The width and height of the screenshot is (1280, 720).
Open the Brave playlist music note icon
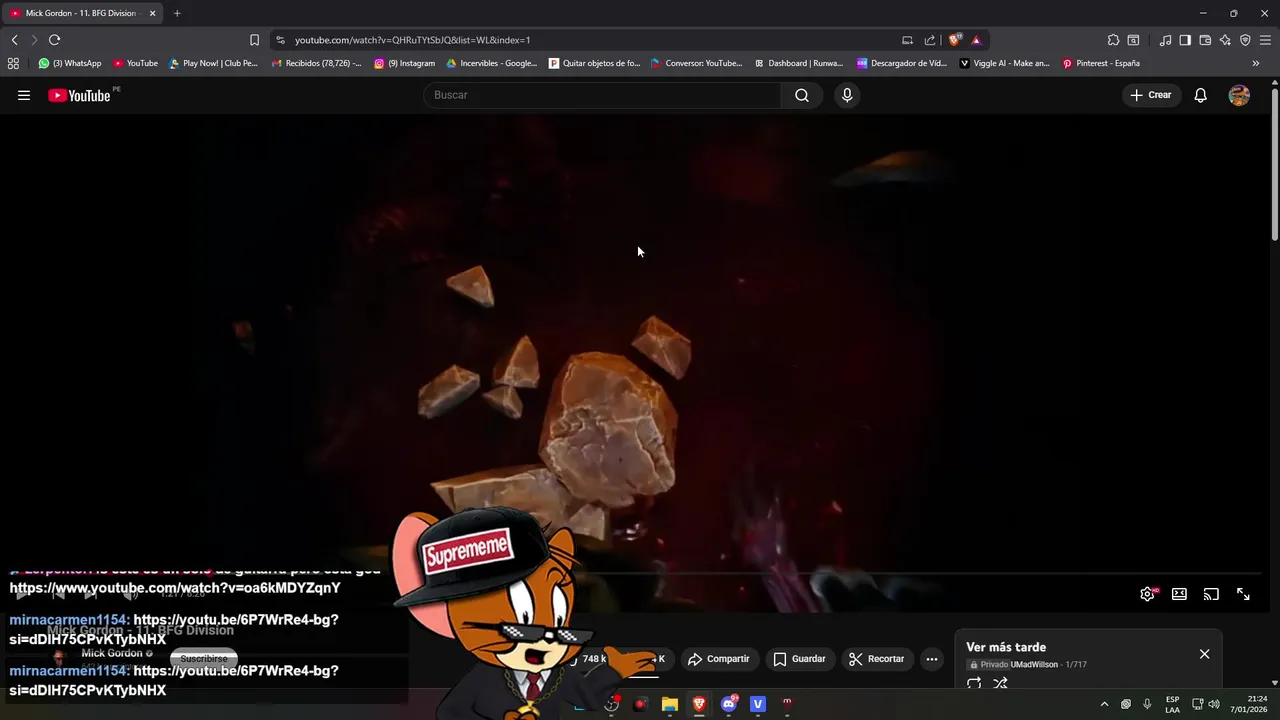coord(1165,40)
